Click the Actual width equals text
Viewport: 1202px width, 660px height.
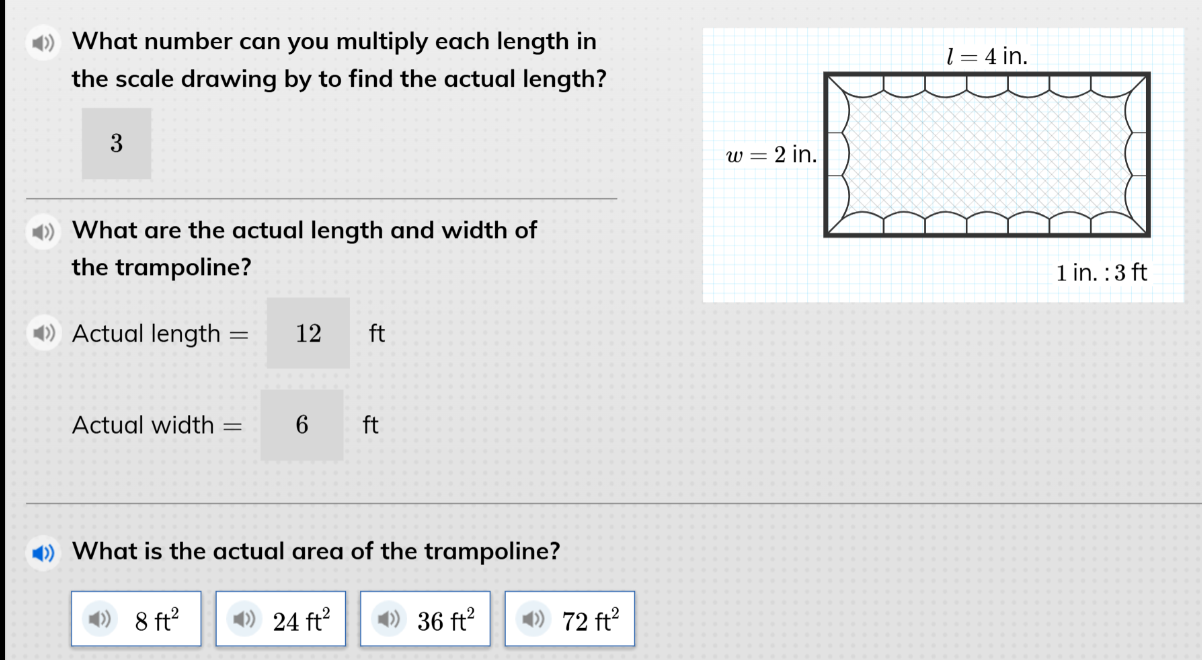tap(157, 425)
